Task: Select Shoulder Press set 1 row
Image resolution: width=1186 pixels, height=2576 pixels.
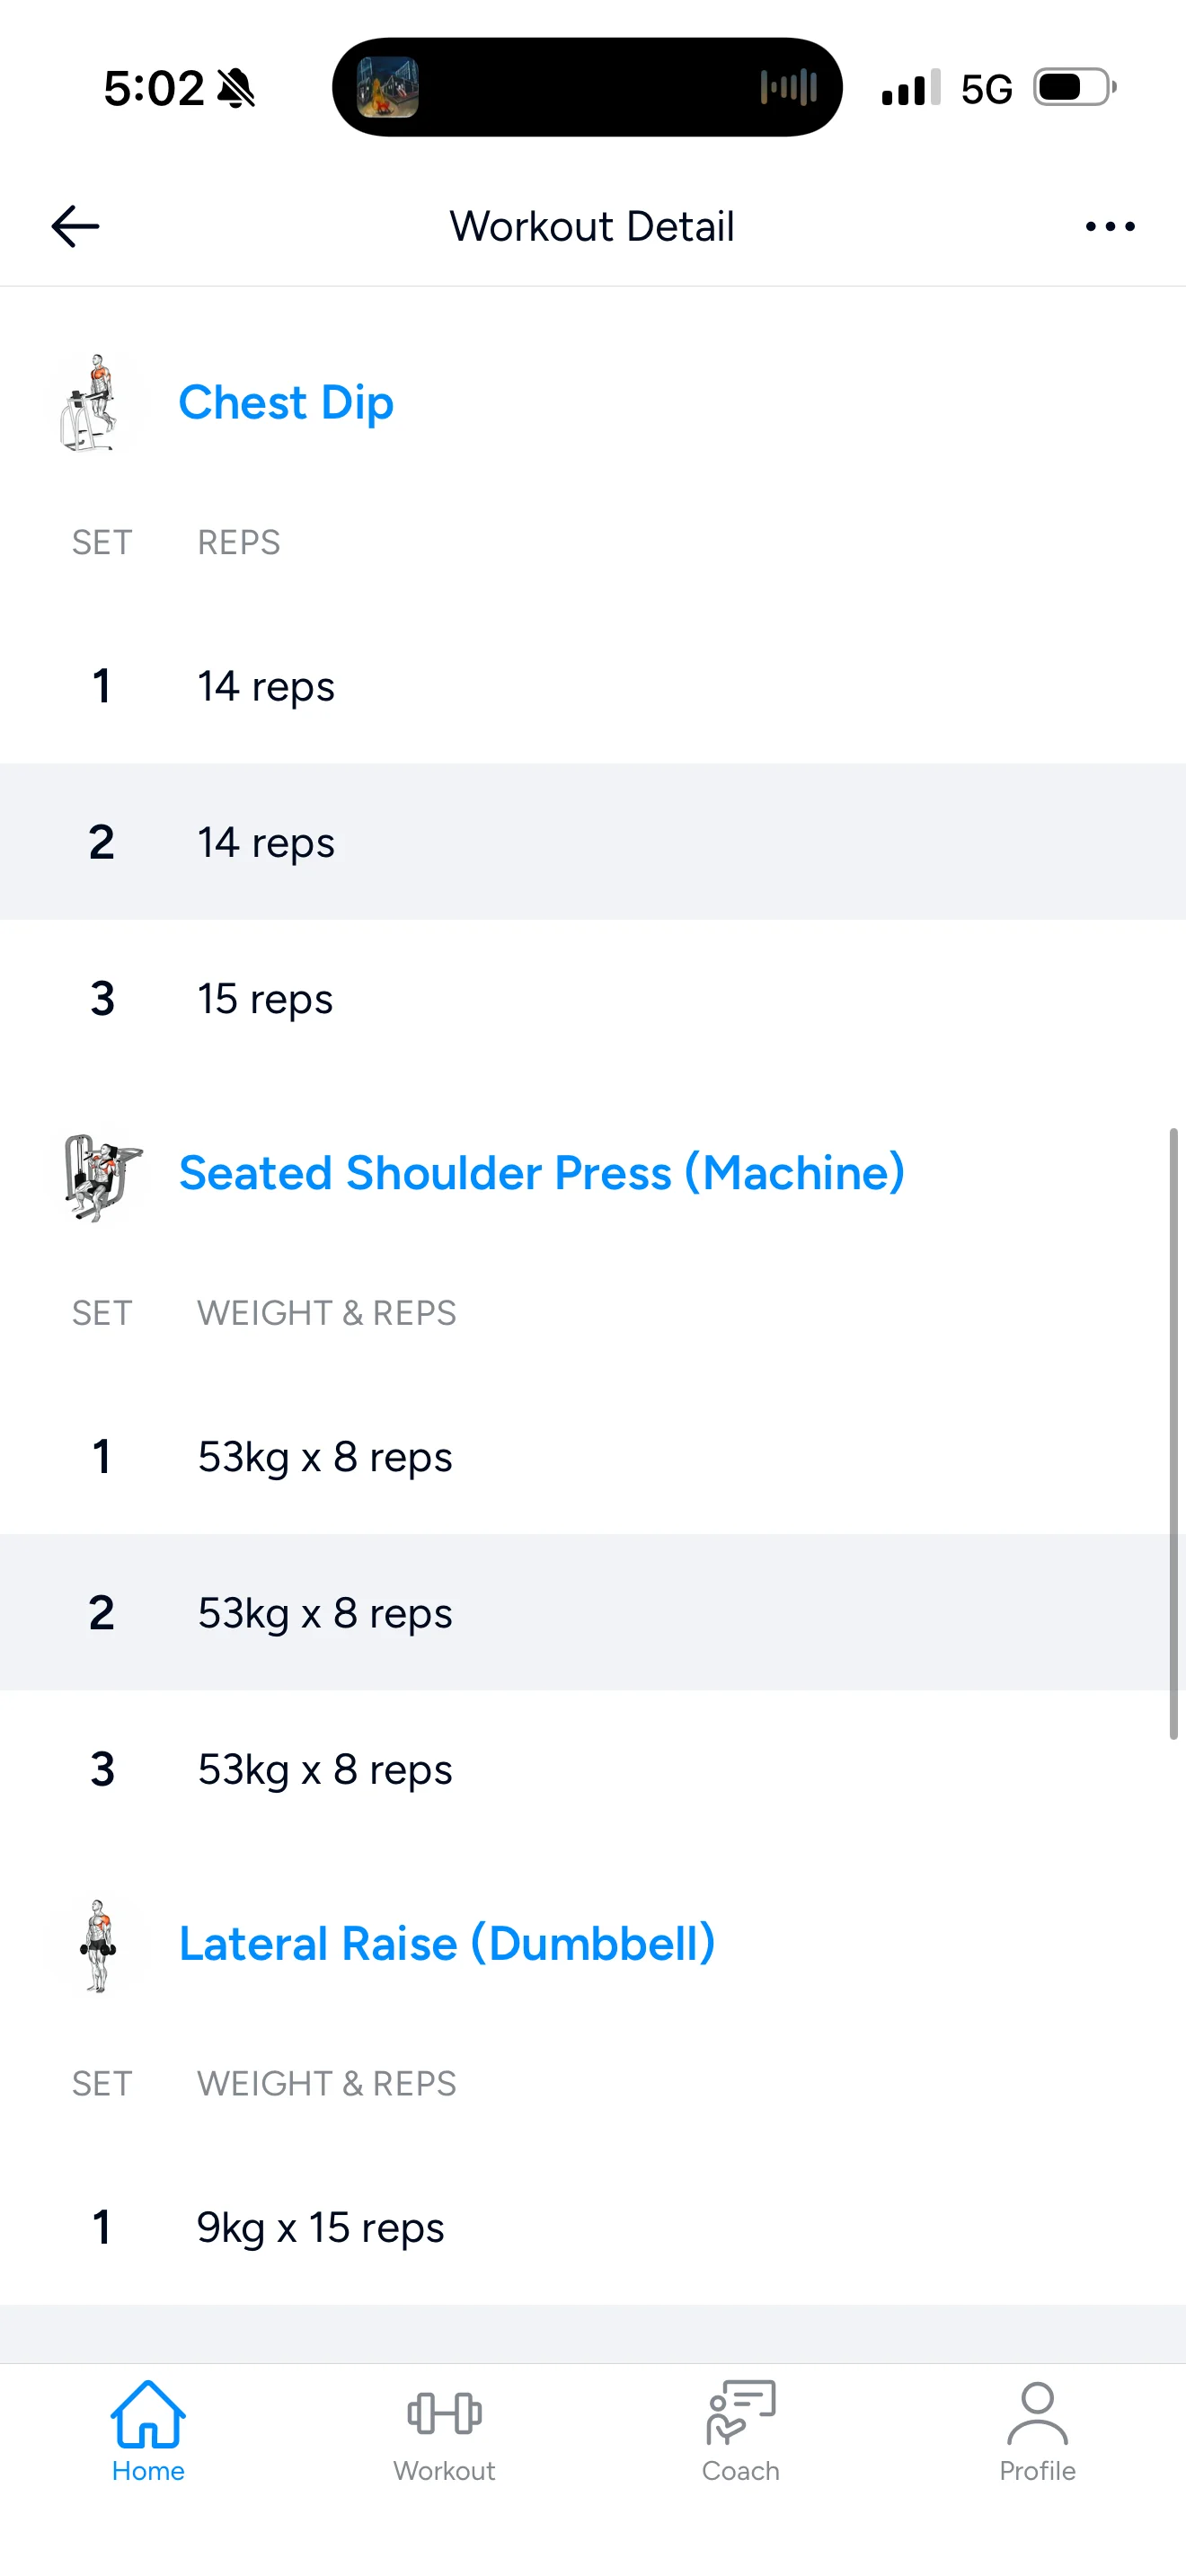Action: [x=592, y=1457]
